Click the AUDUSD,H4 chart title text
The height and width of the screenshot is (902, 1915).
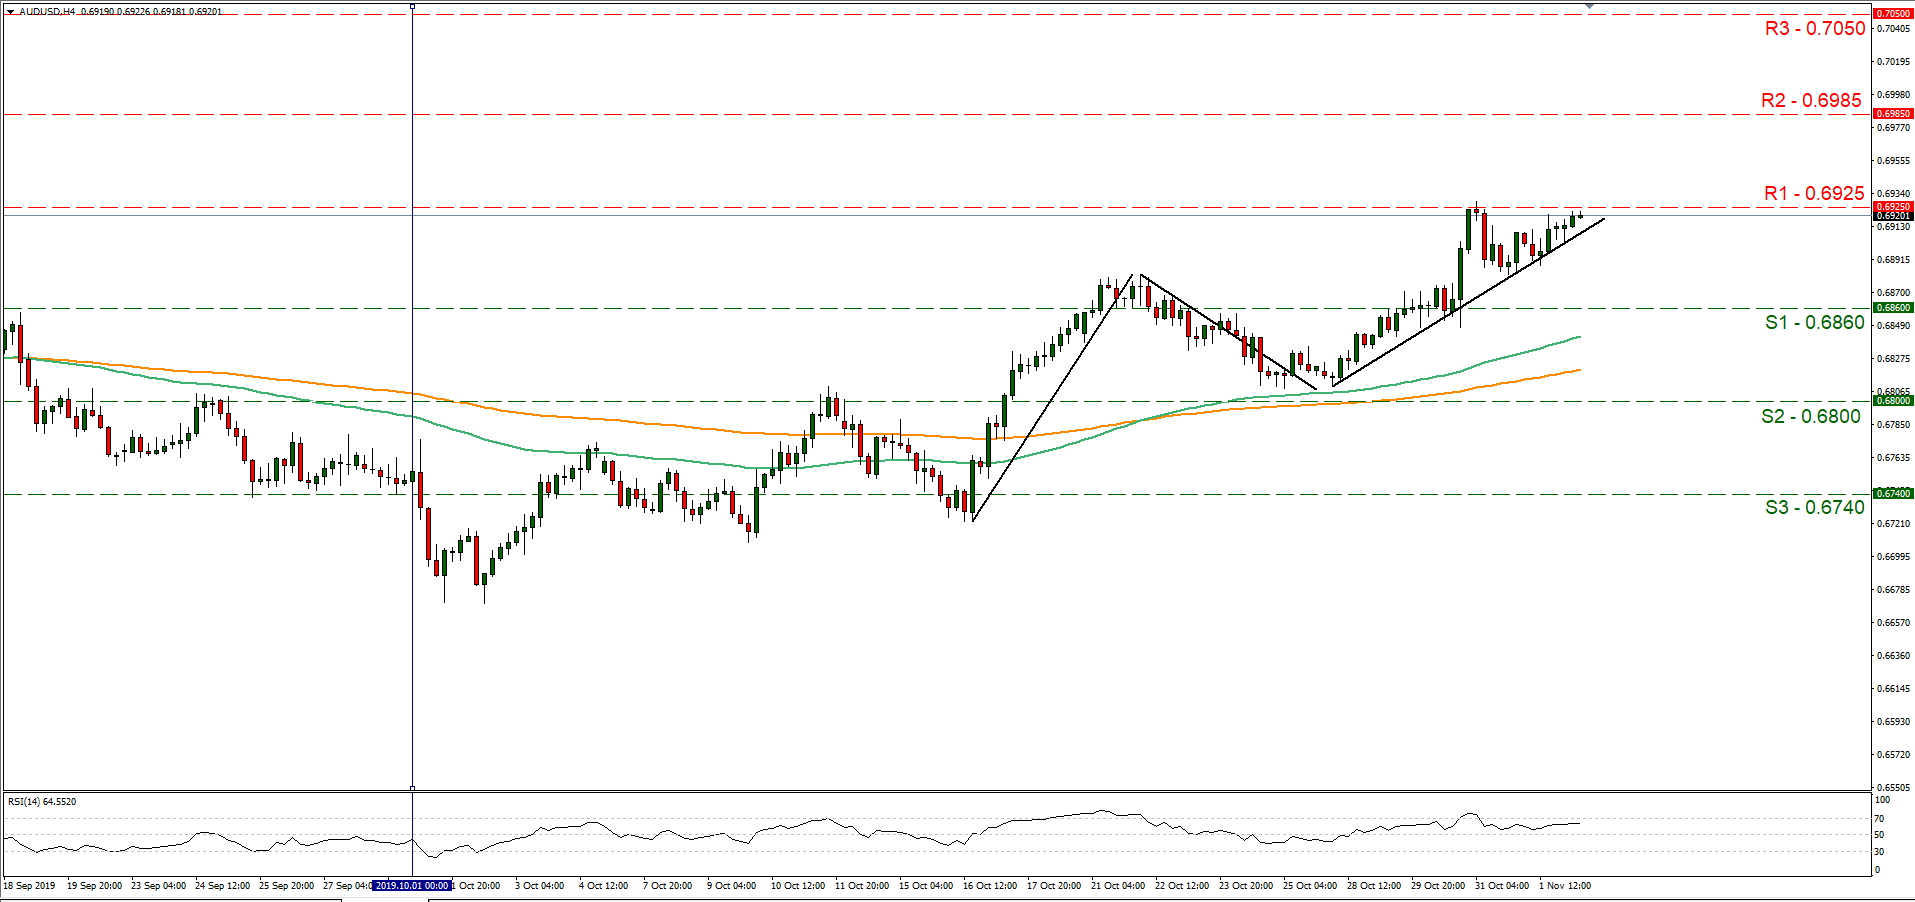pyautogui.click(x=47, y=12)
